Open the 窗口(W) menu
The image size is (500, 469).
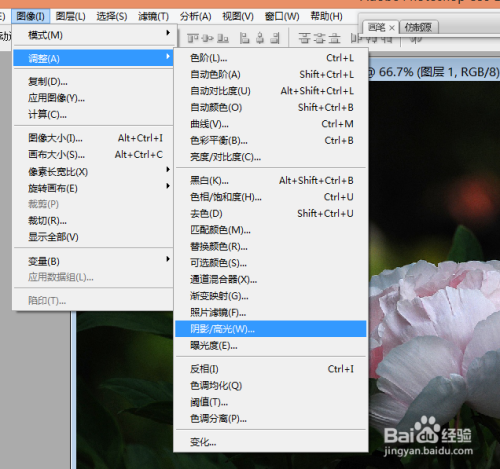282,16
